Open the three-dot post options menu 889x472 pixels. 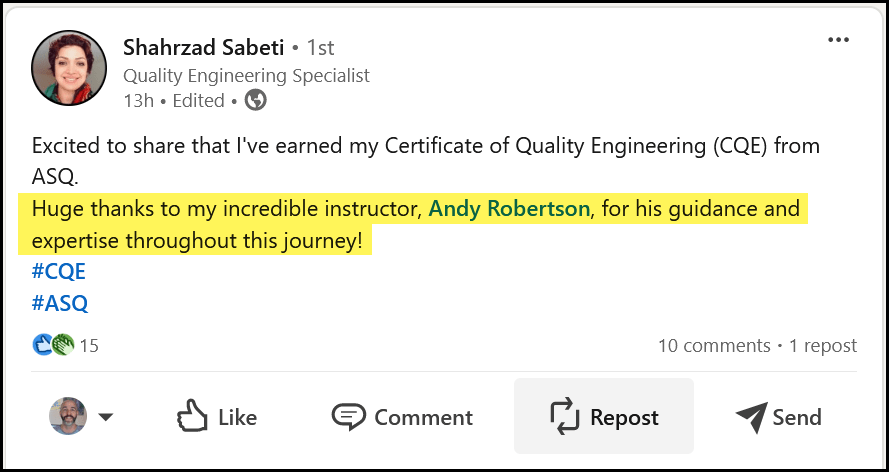pyautogui.click(x=838, y=40)
